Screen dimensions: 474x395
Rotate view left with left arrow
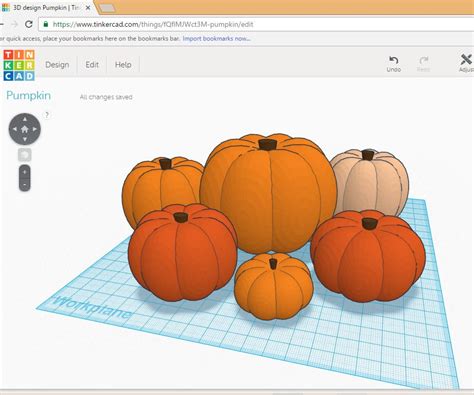pos(15,129)
